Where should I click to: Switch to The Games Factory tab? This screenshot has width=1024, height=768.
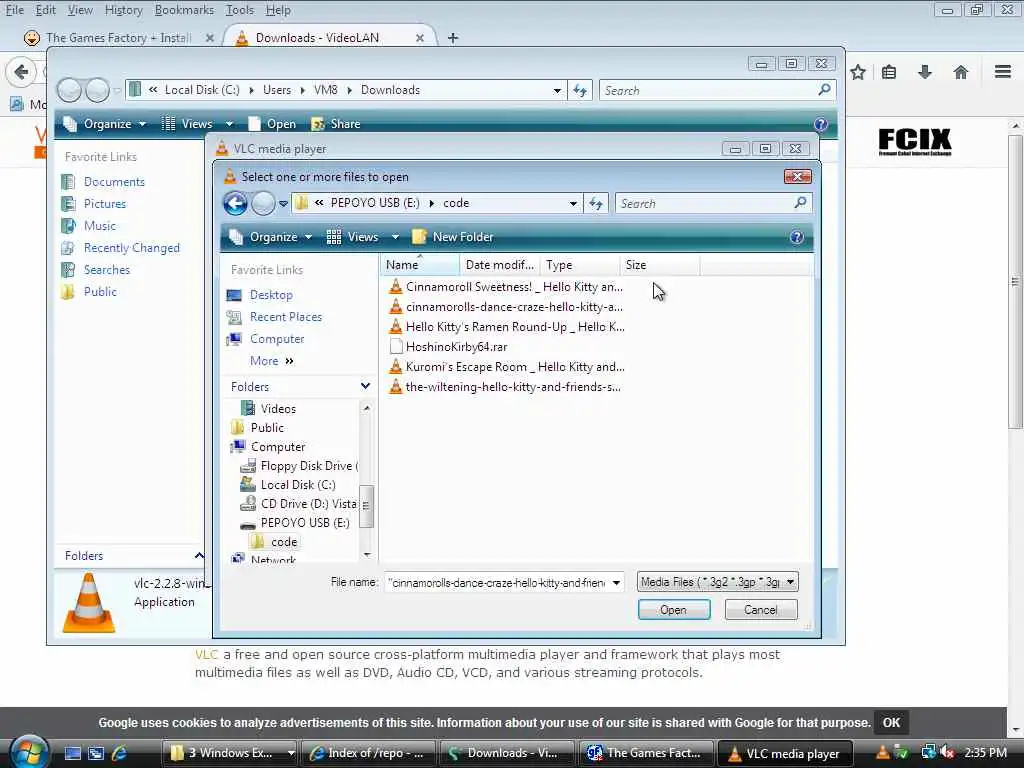[x=118, y=38]
